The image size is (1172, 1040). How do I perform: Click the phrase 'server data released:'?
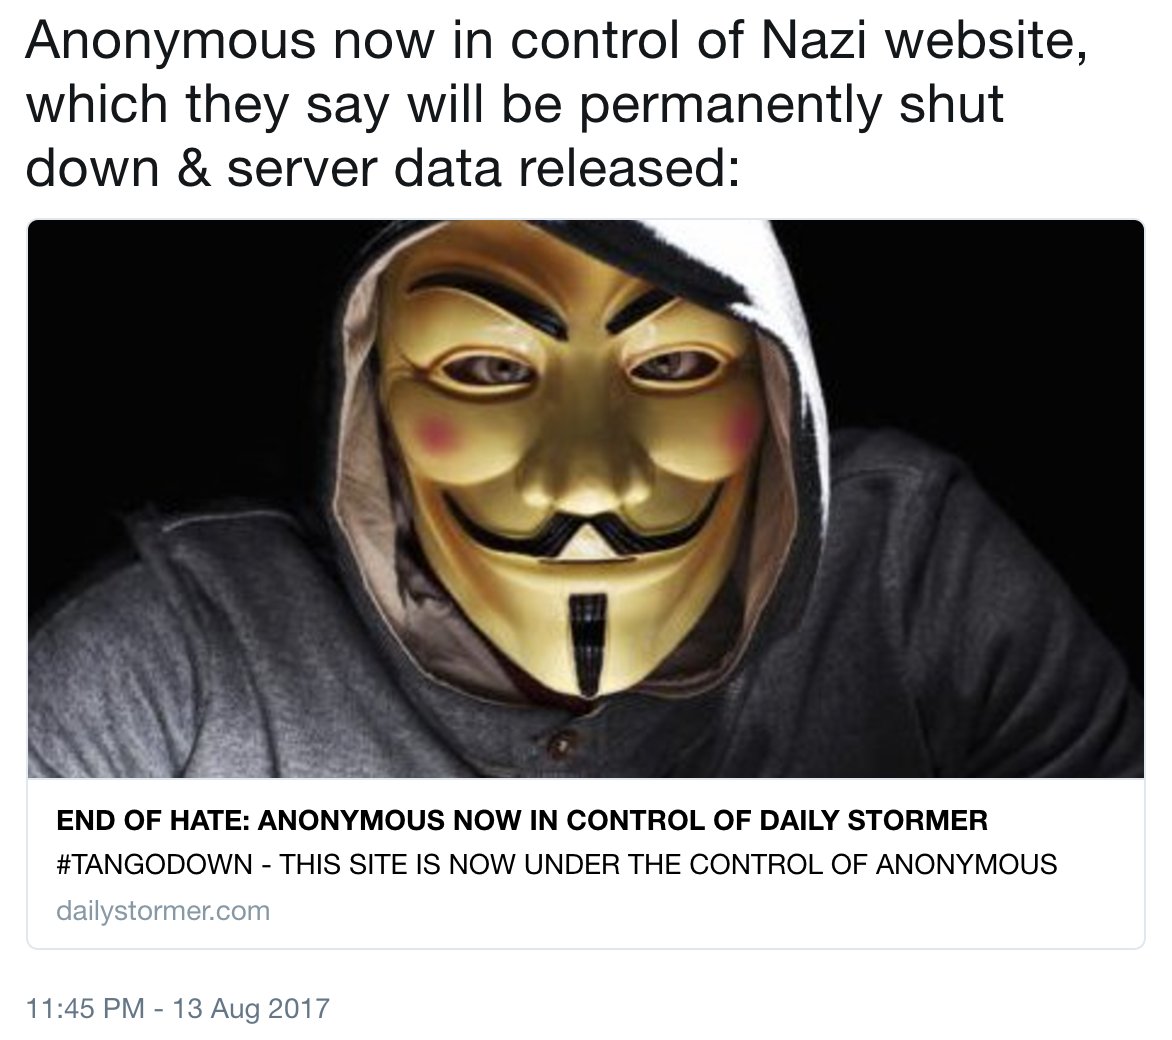[x=483, y=169]
